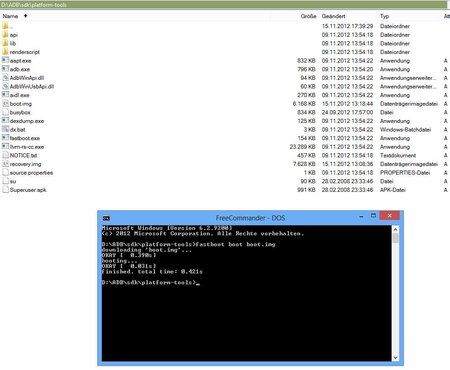
Task: Click the AdbWinApi.dll file icon
Action: 5,78
